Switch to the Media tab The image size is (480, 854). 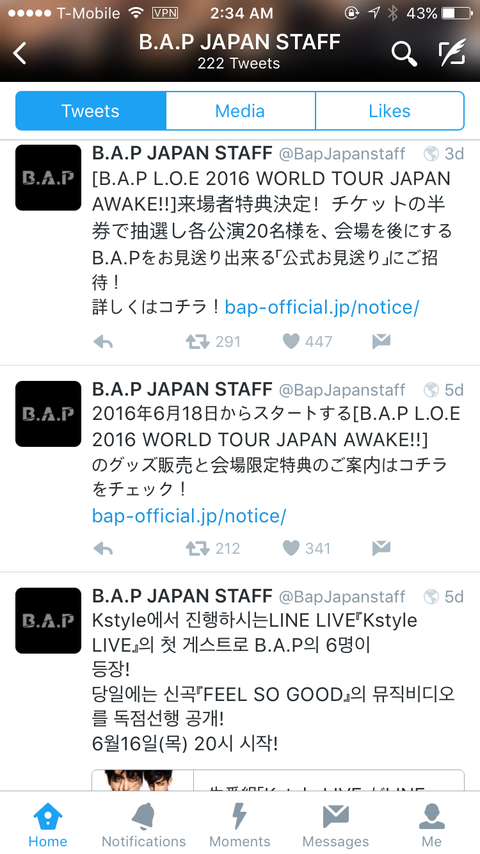click(x=240, y=111)
